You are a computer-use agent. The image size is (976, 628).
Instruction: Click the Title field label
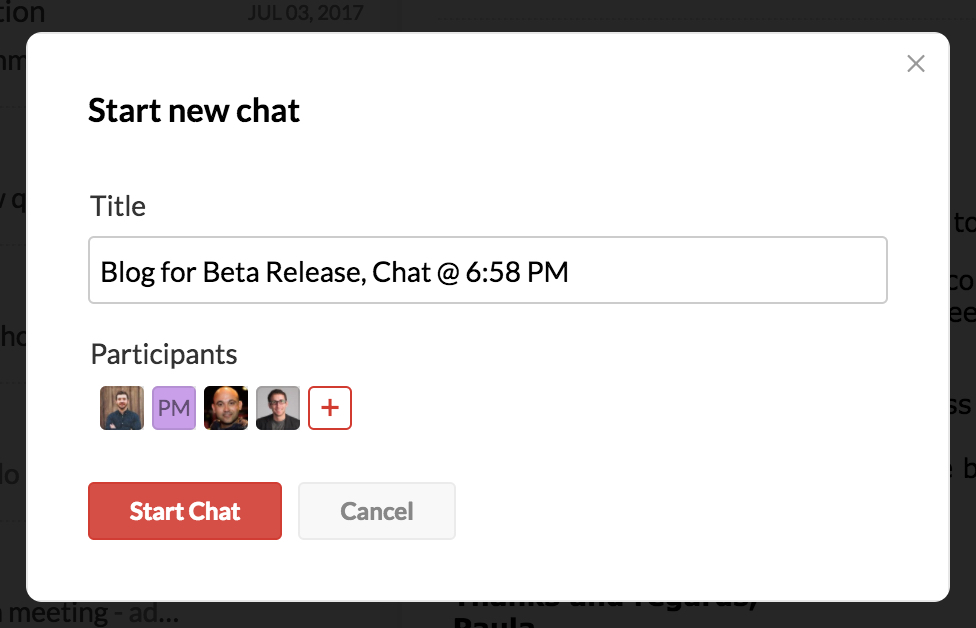click(x=118, y=206)
